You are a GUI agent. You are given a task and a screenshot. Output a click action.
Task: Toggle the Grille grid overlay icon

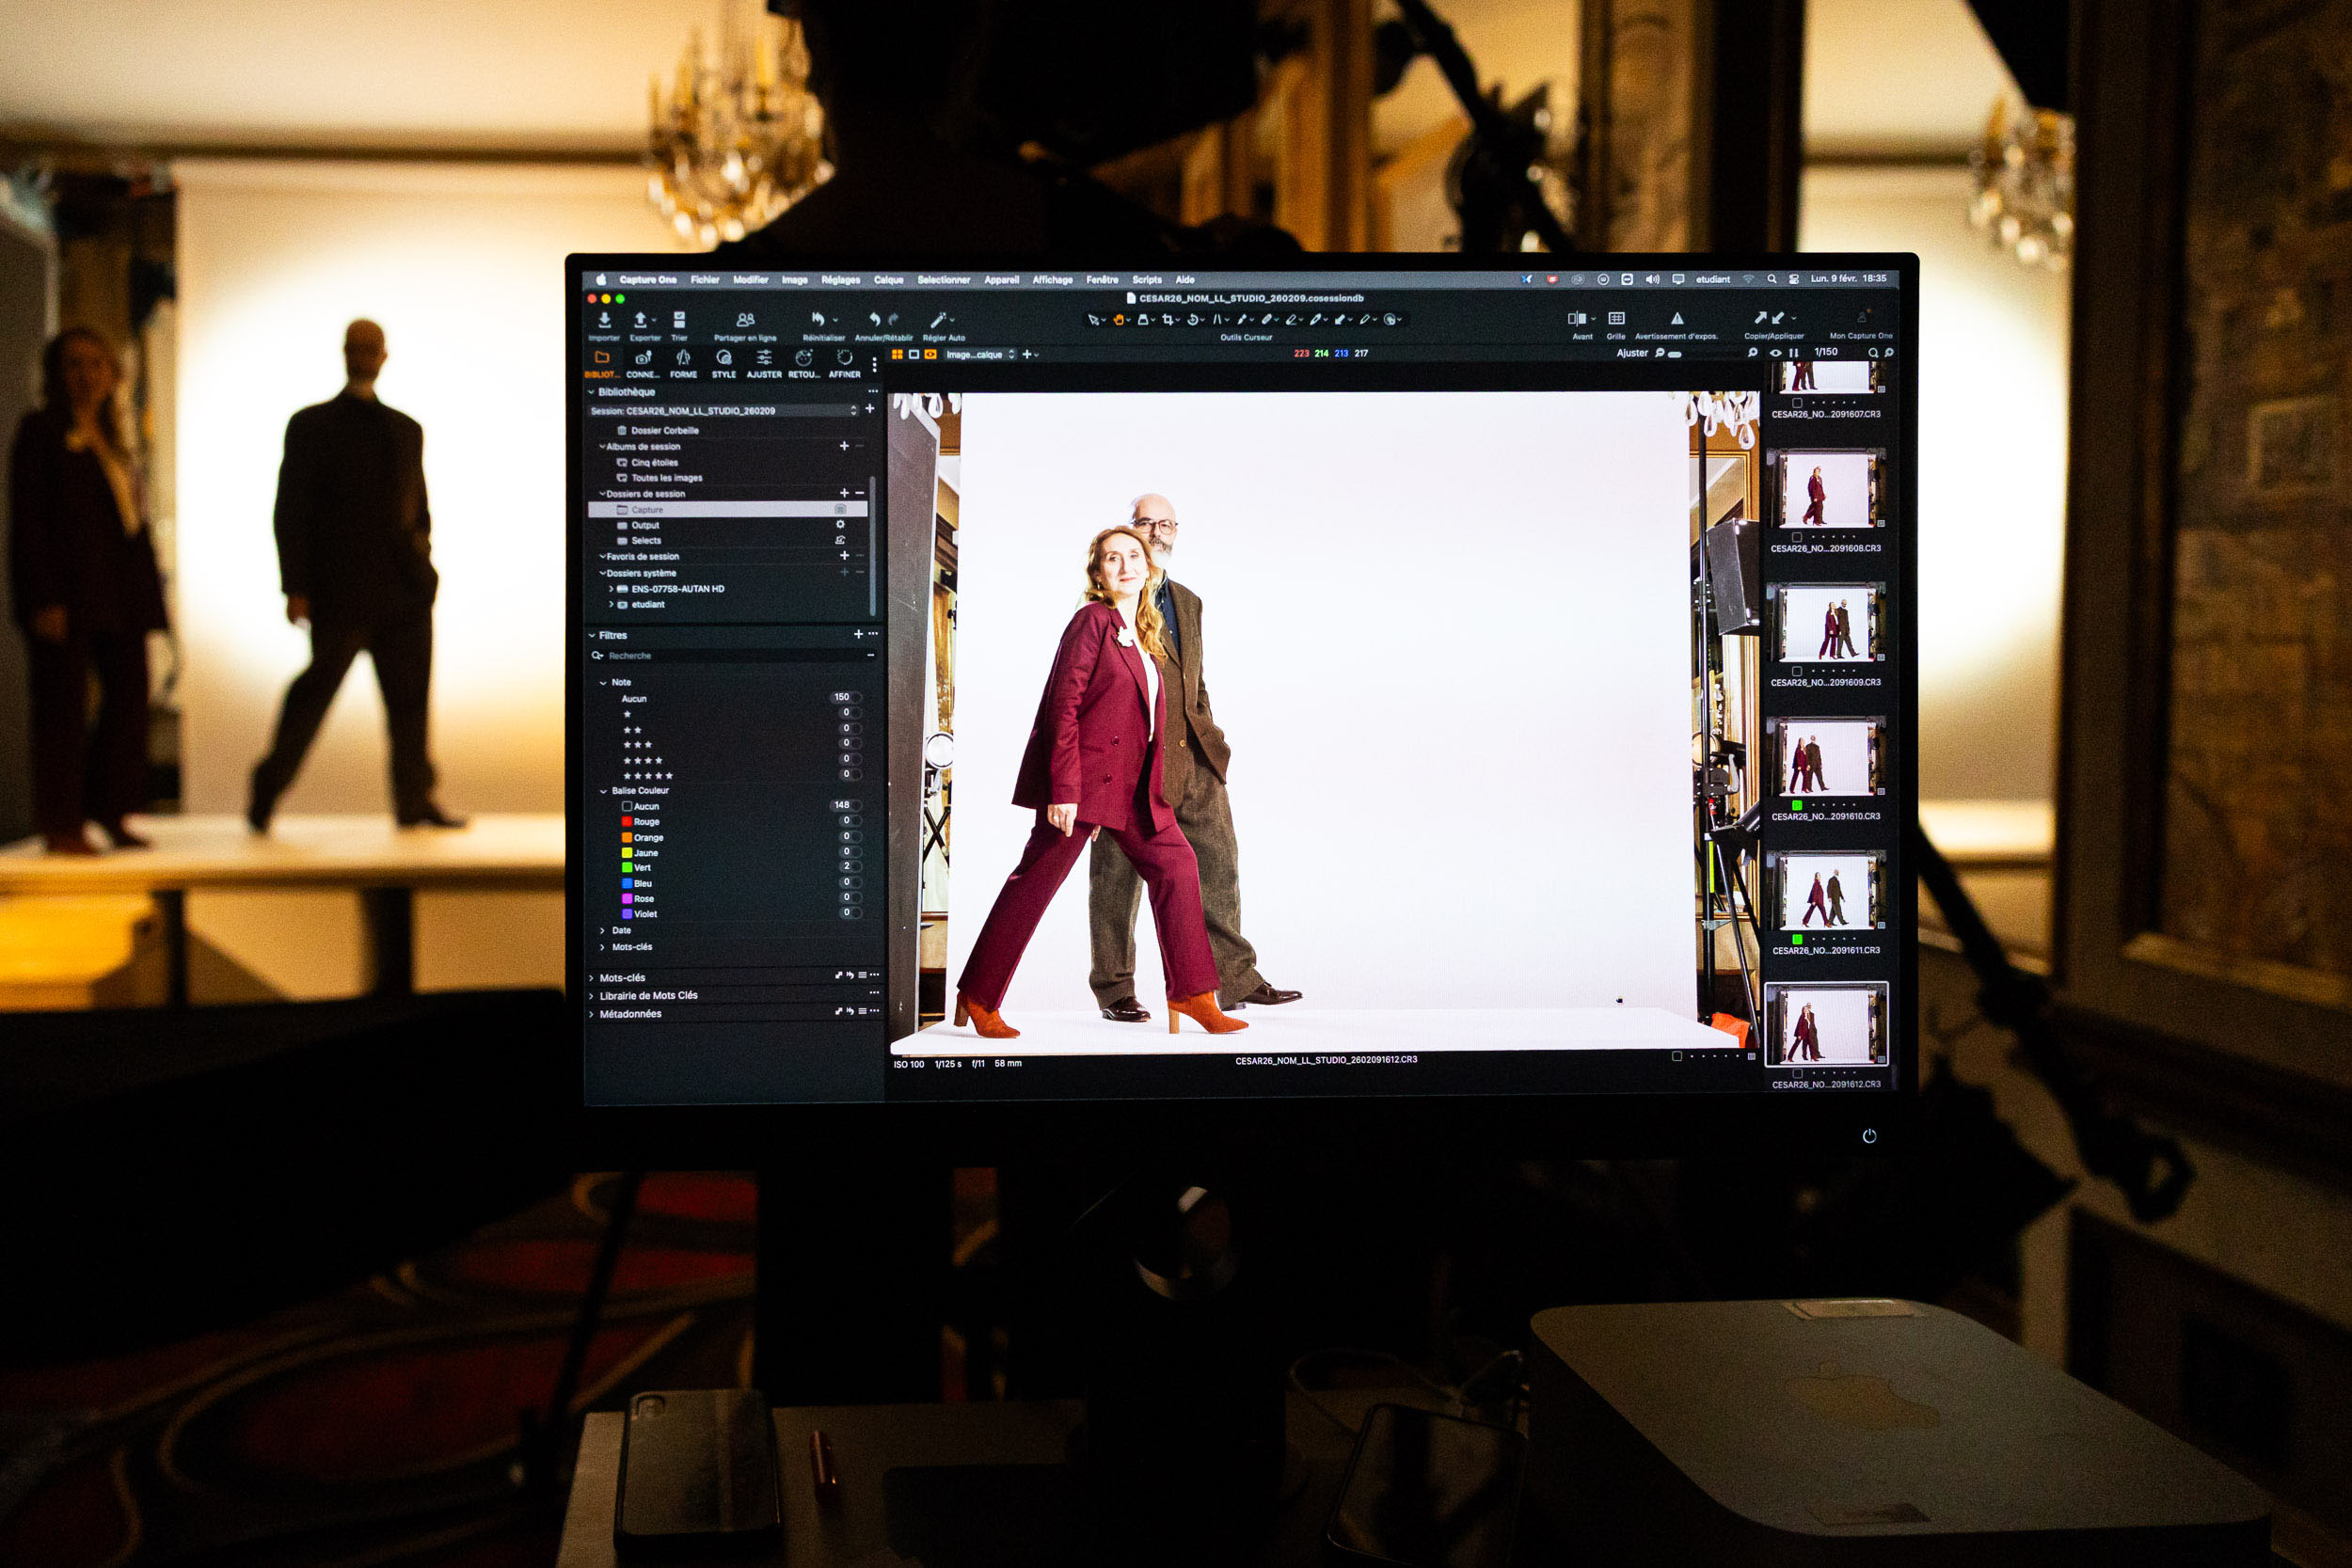pyautogui.click(x=1616, y=319)
